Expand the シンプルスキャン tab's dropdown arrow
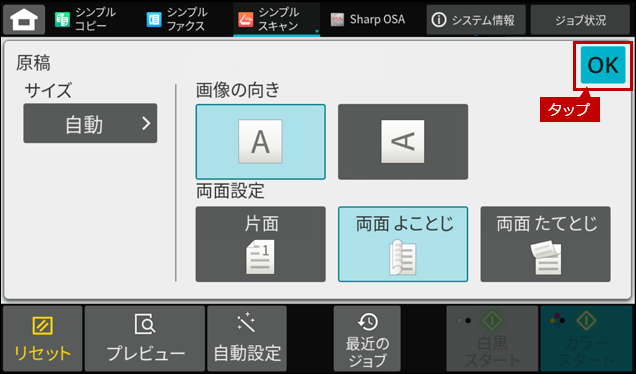Viewport: 636px width, 374px height. (x=316, y=31)
